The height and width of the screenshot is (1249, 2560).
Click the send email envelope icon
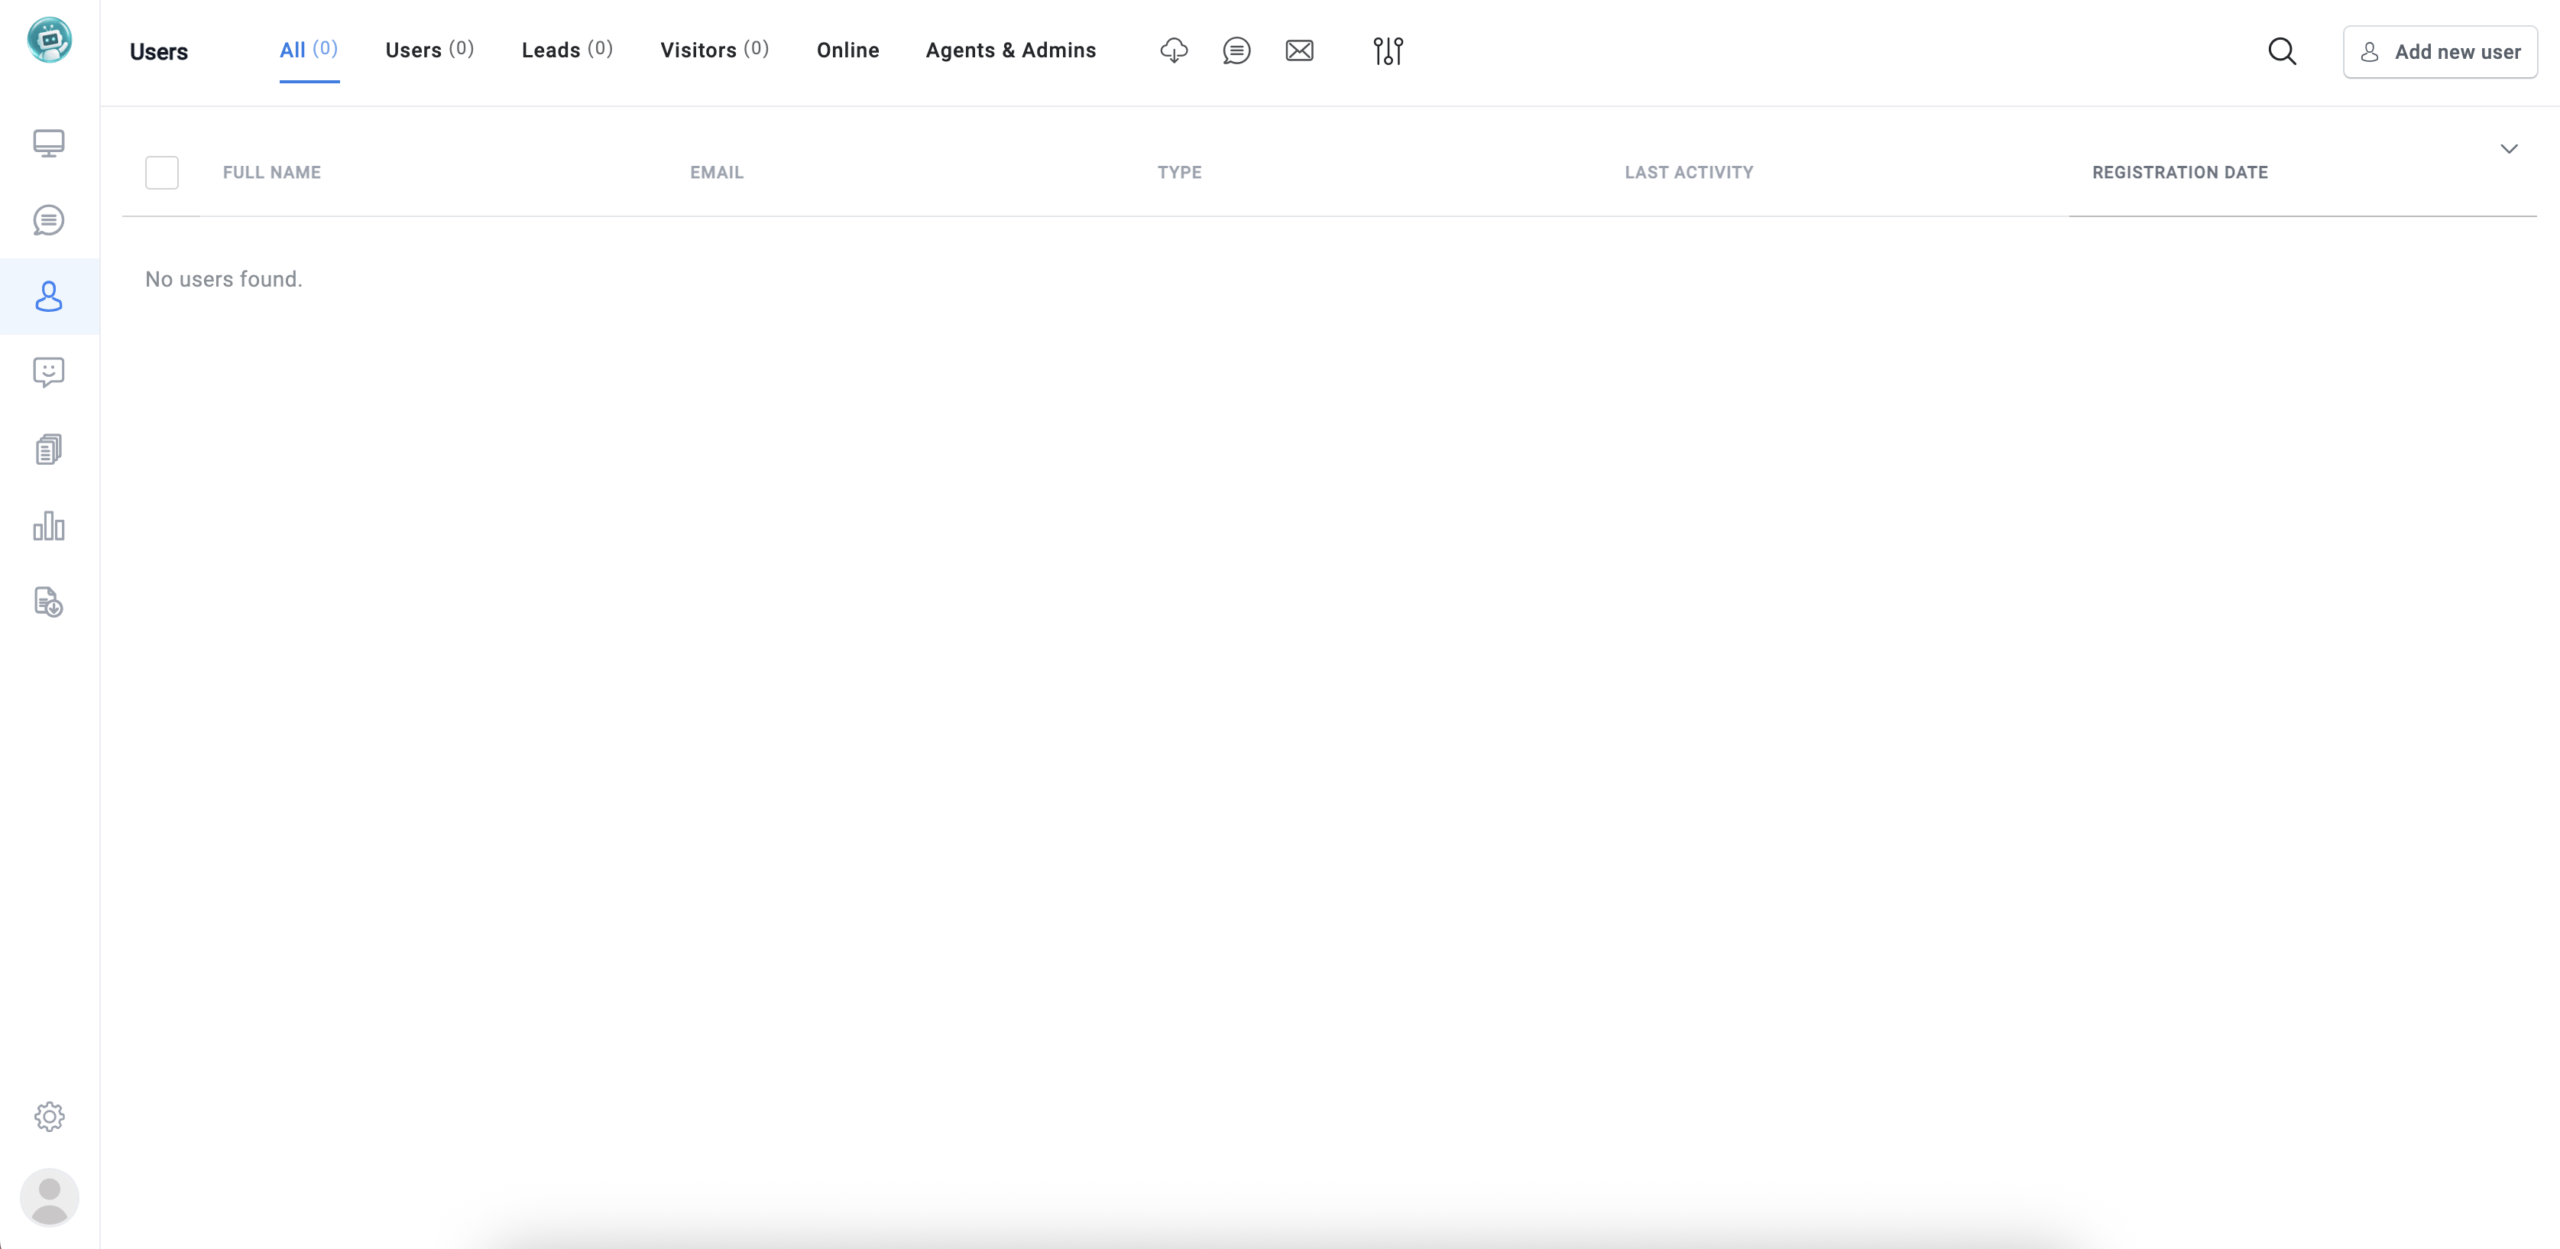click(1300, 50)
